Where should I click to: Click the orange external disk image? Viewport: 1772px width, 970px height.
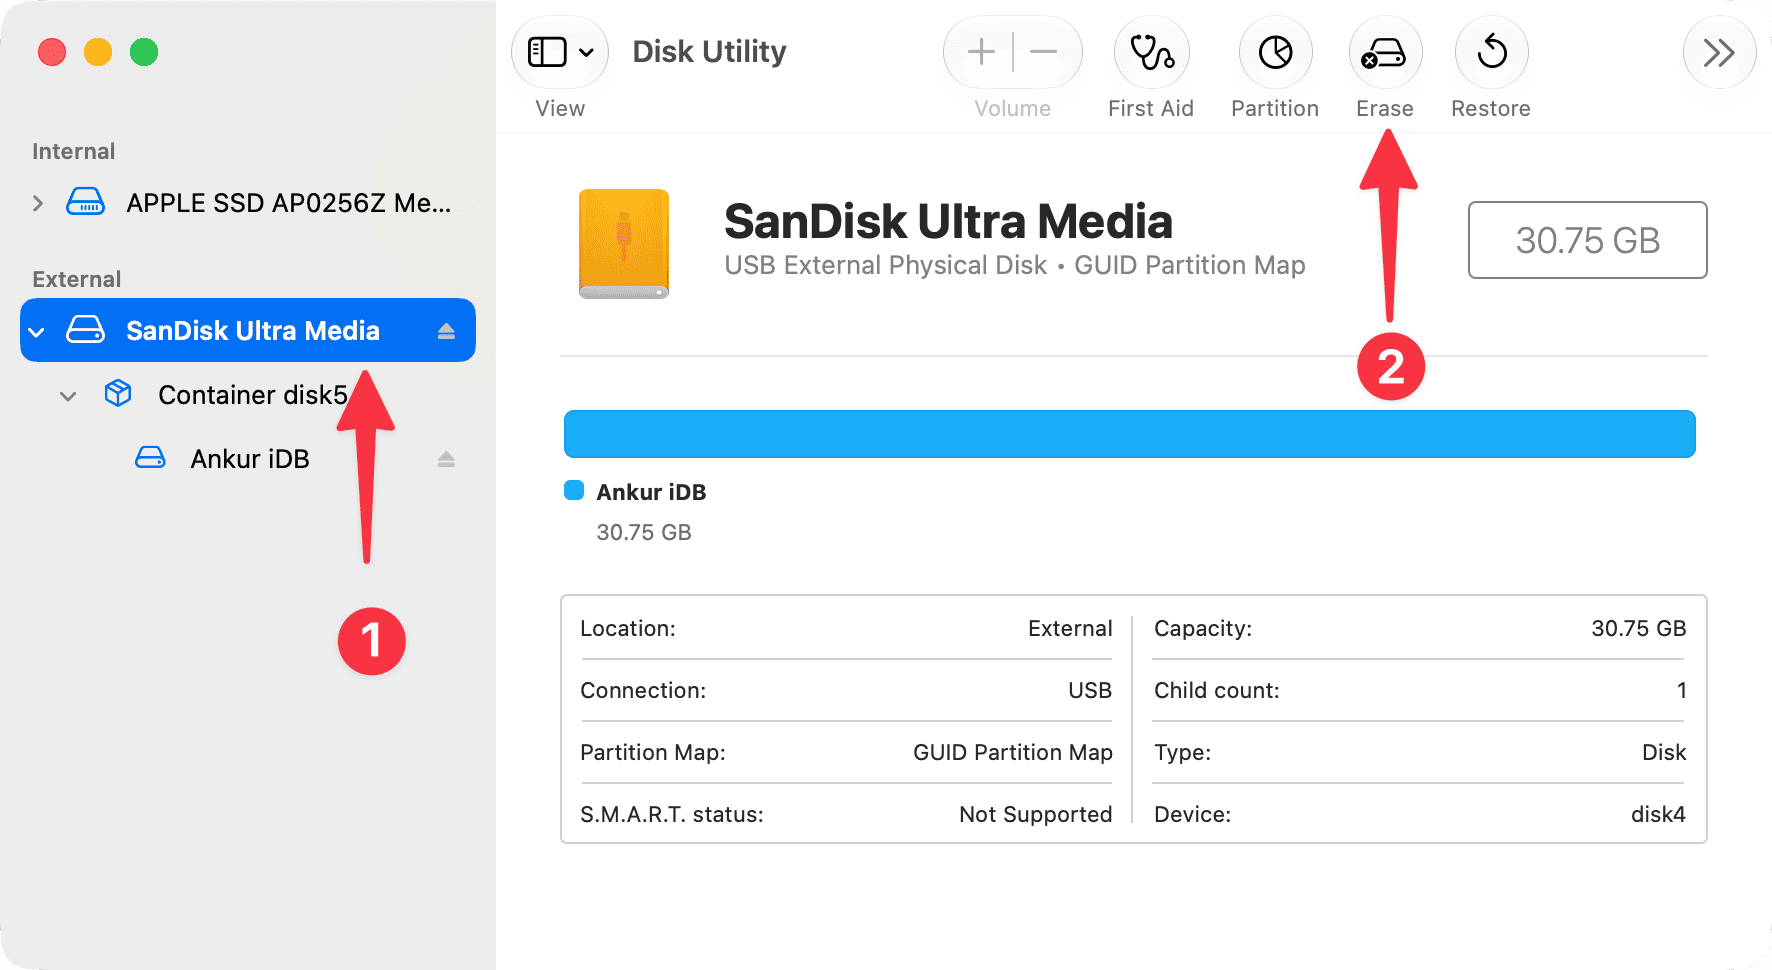coord(624,244)
